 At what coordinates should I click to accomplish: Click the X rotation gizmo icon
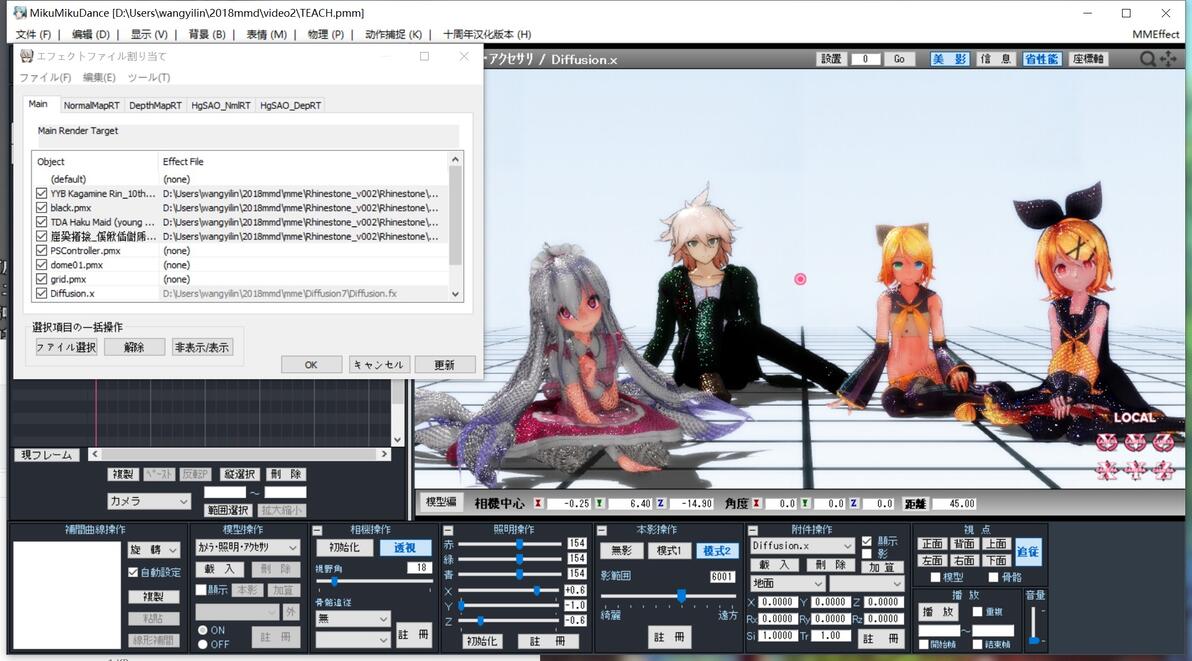1107,442
